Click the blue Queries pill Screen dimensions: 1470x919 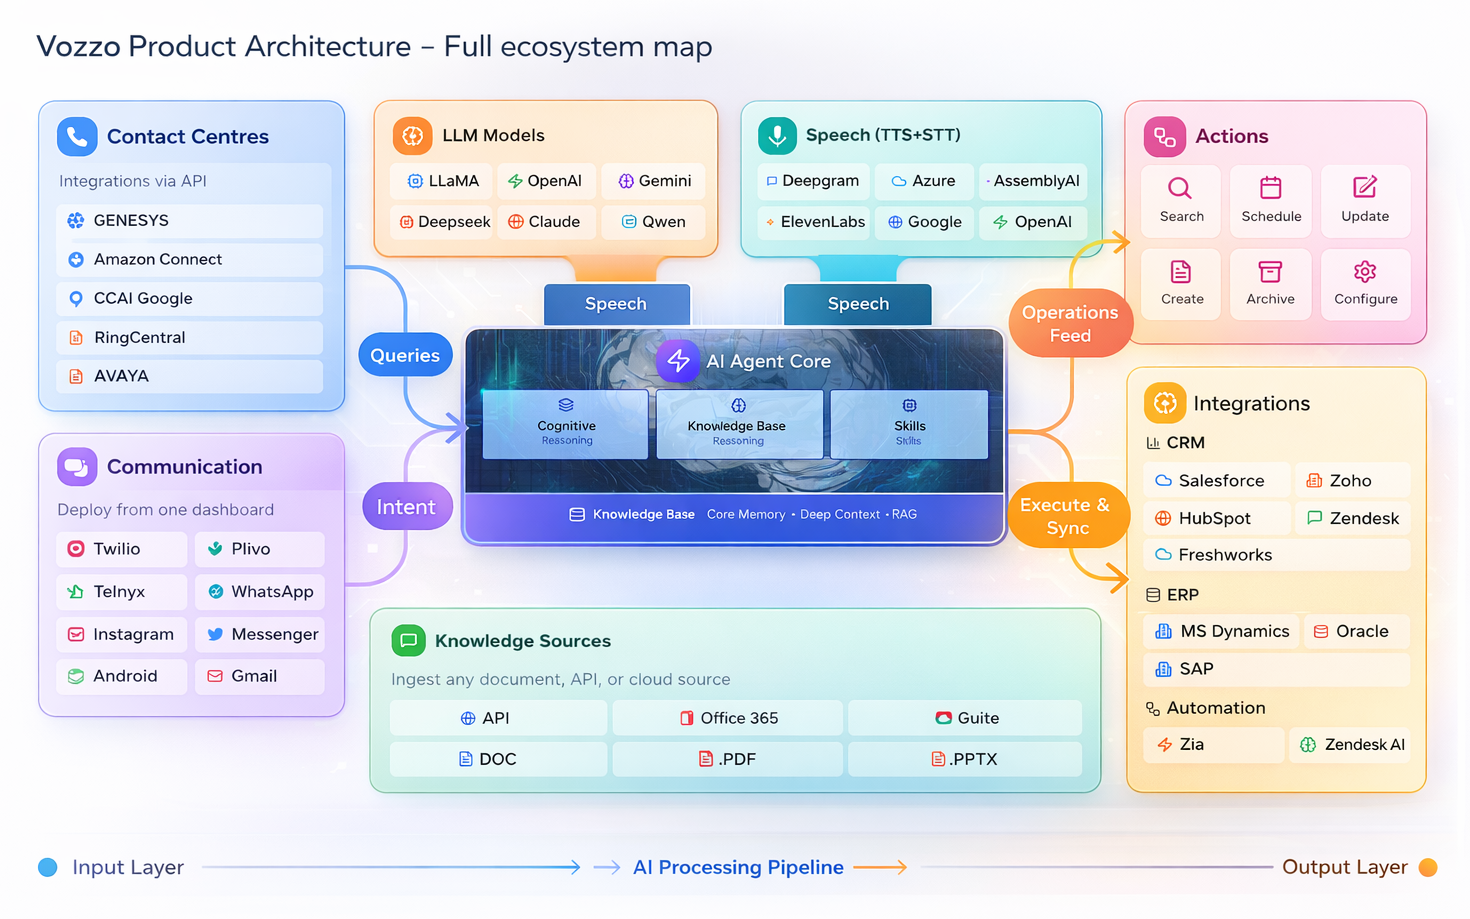(405, 355)
